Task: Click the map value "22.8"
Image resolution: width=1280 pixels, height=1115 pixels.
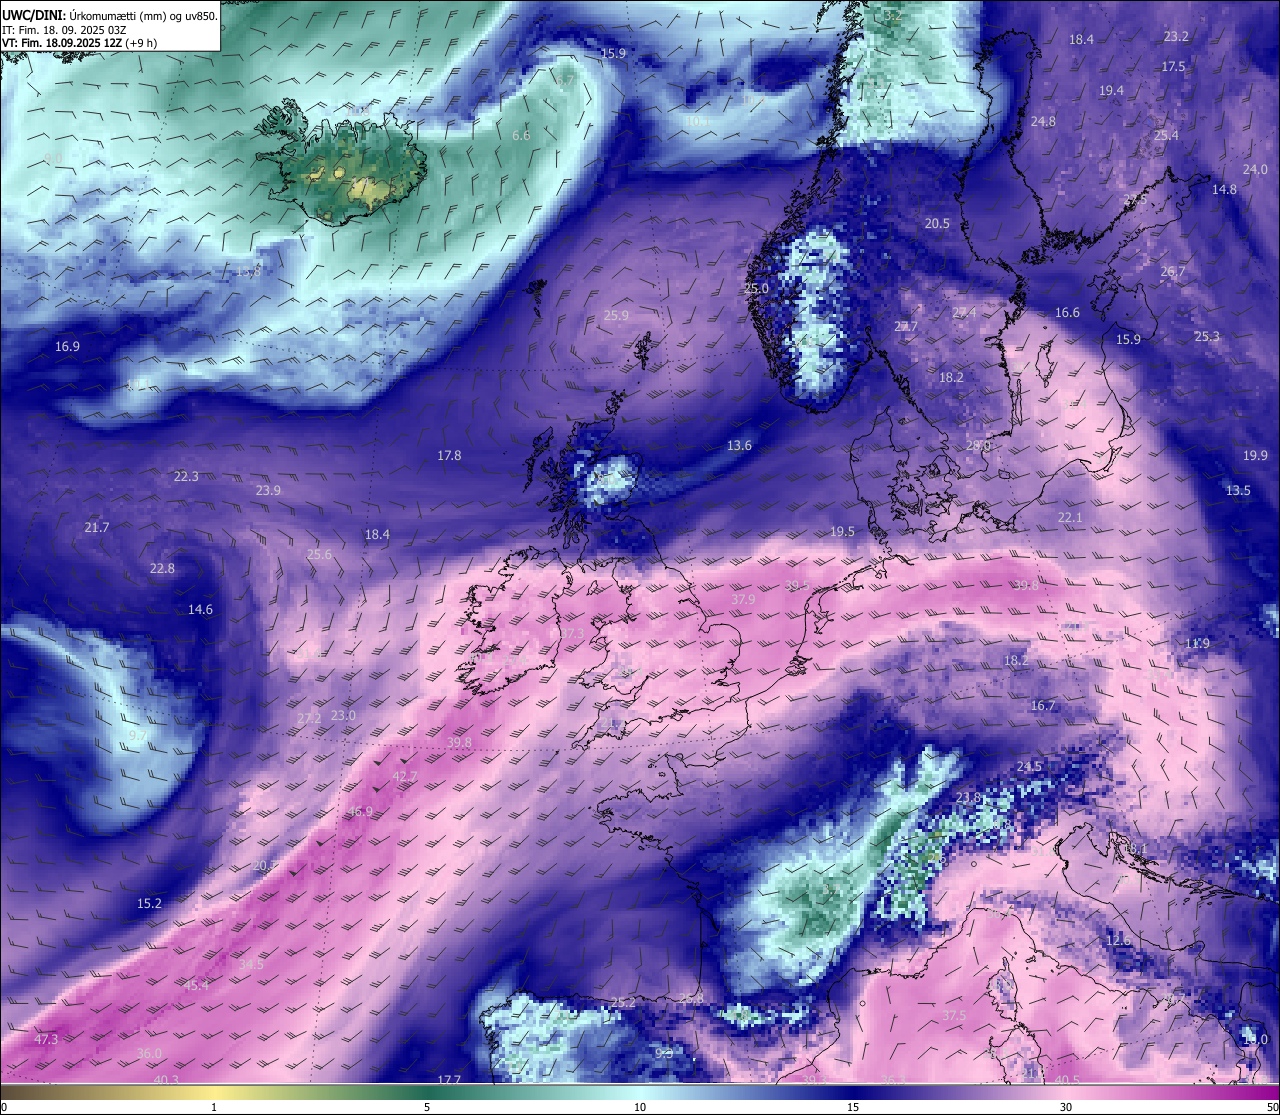Action: coord(162,569)
